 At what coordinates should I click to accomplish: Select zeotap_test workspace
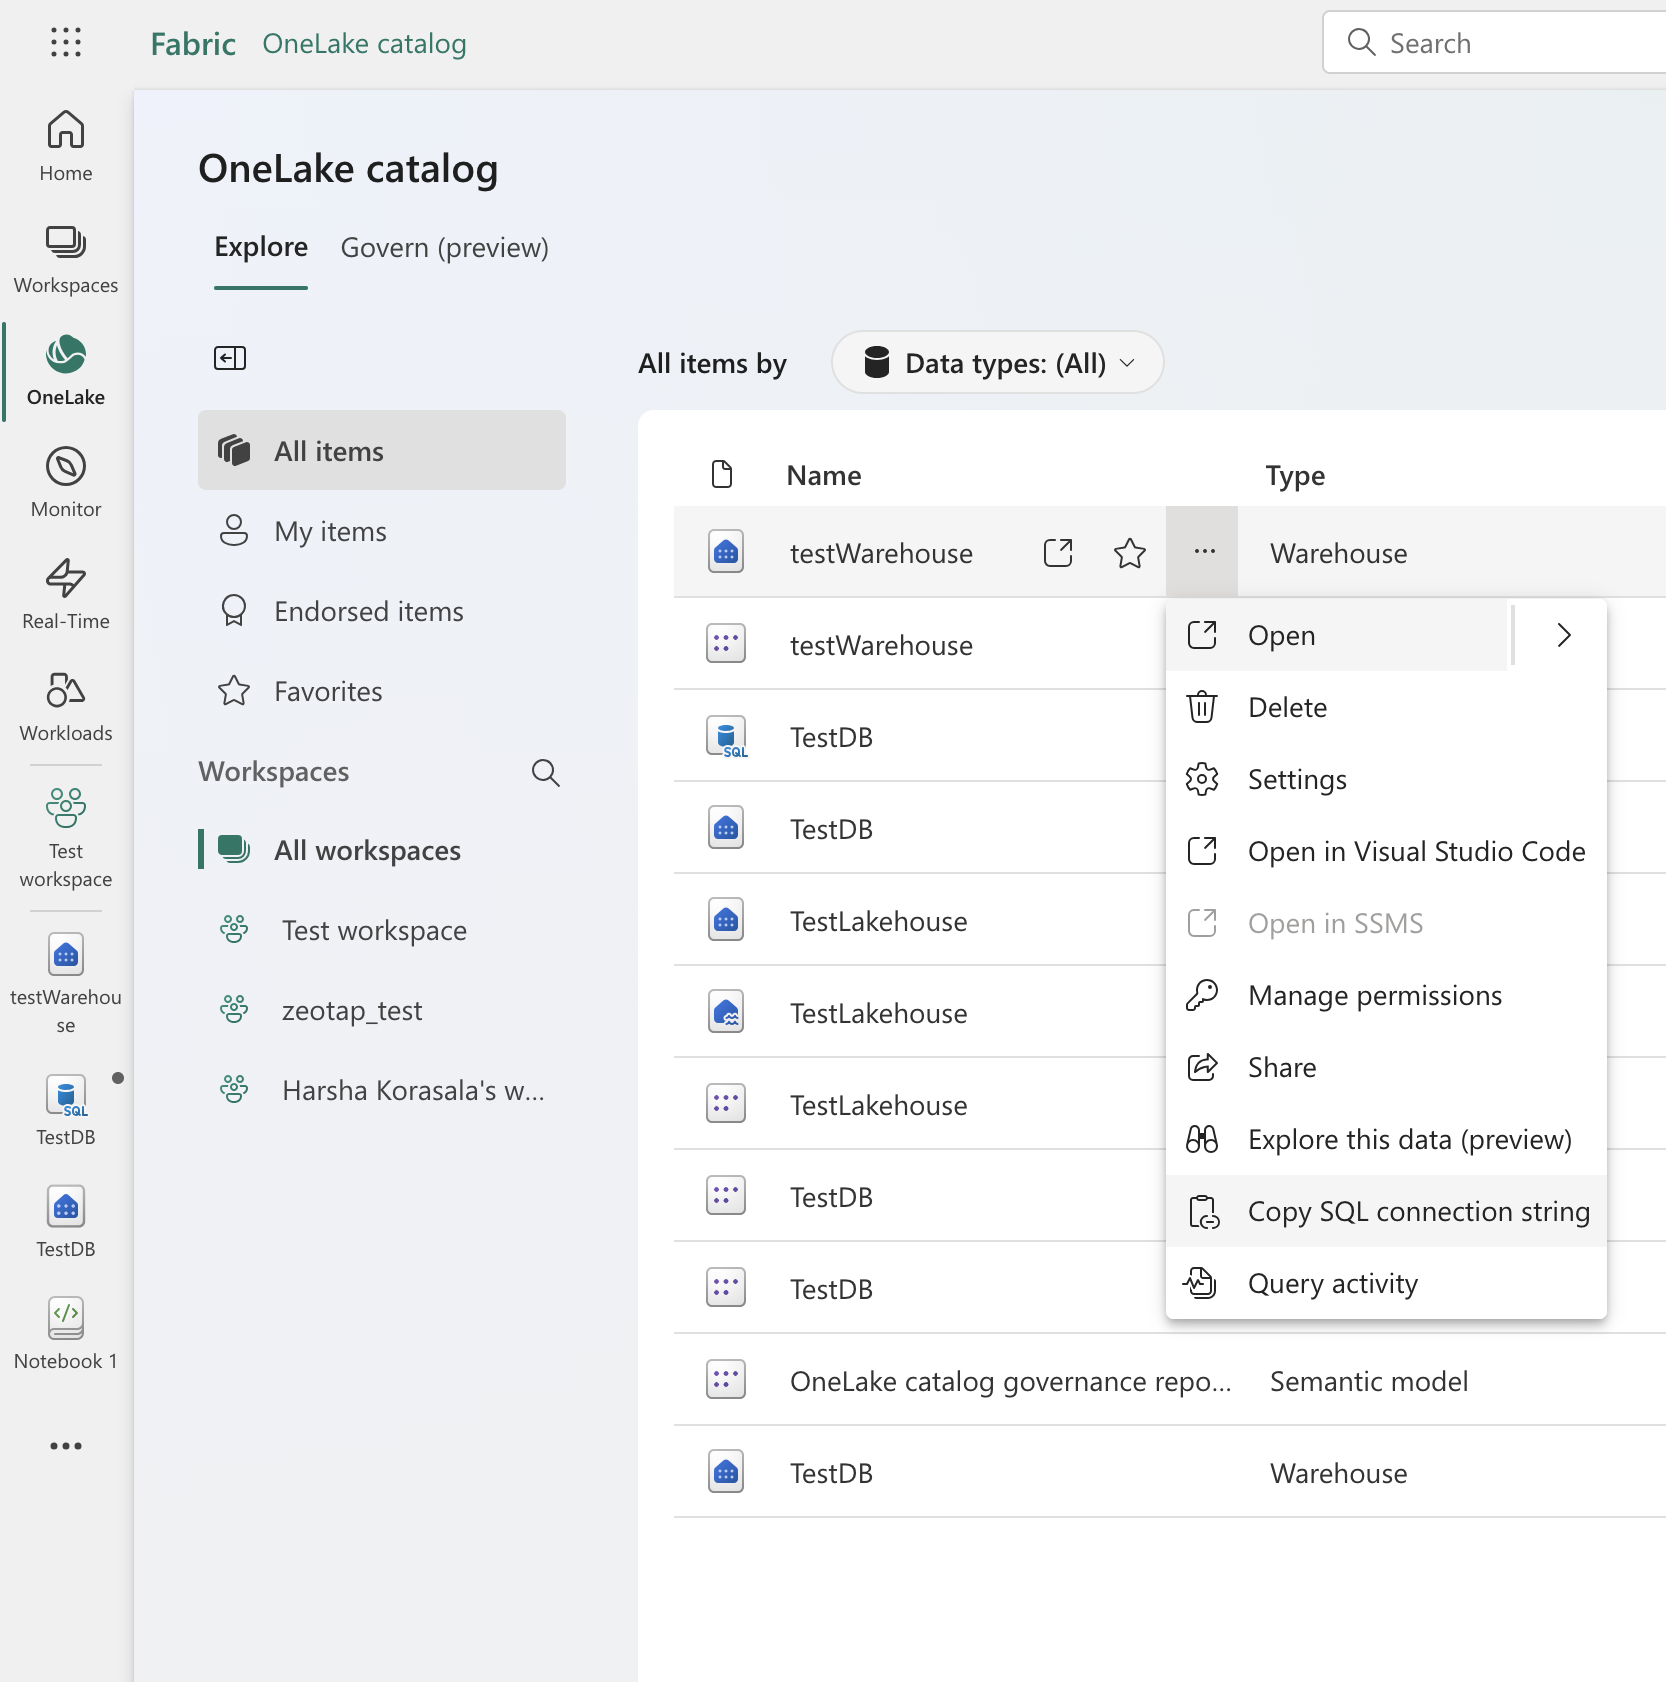click(382, 1010)
